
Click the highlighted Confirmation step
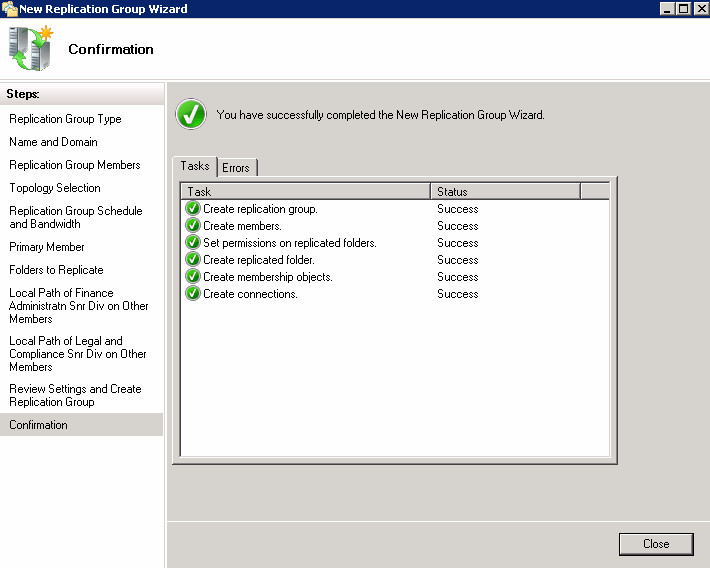82,424
